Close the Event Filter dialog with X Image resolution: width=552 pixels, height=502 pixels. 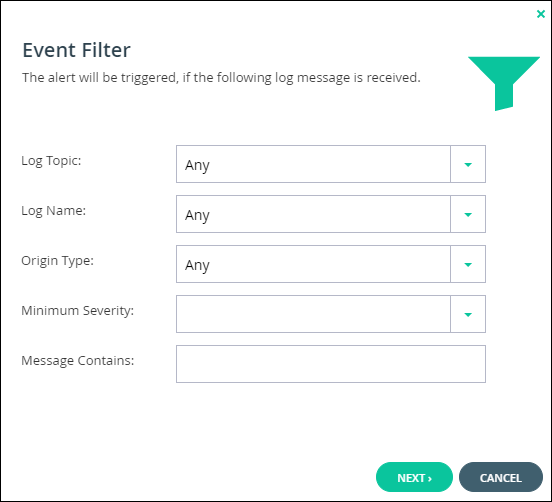tap(541, 14)
